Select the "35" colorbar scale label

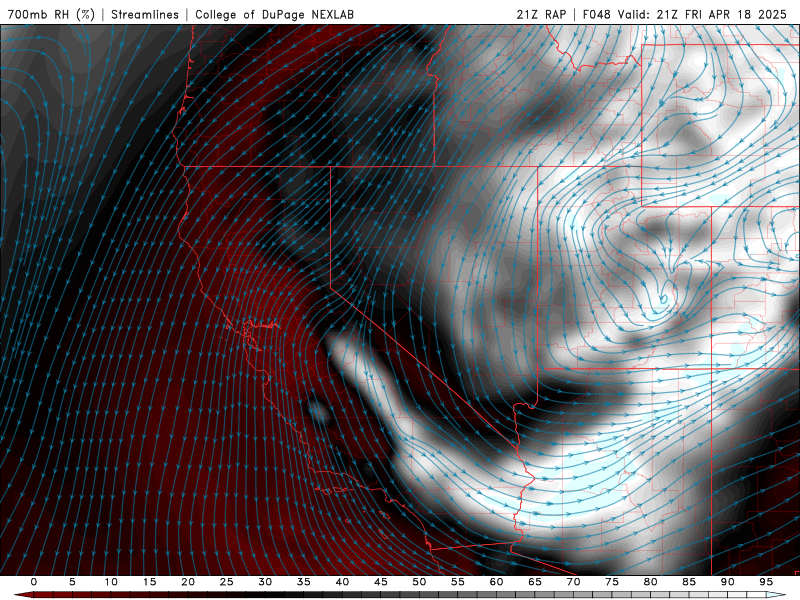click(304, 582)
